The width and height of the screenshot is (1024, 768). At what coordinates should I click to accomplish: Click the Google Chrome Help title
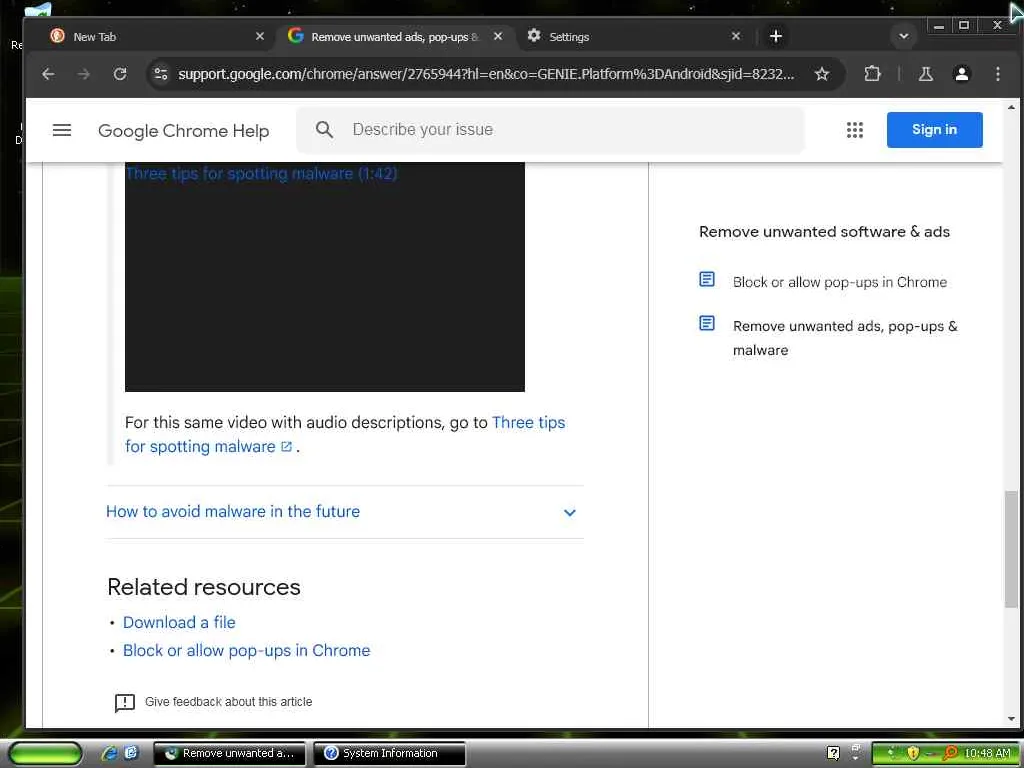coord(184,131)
